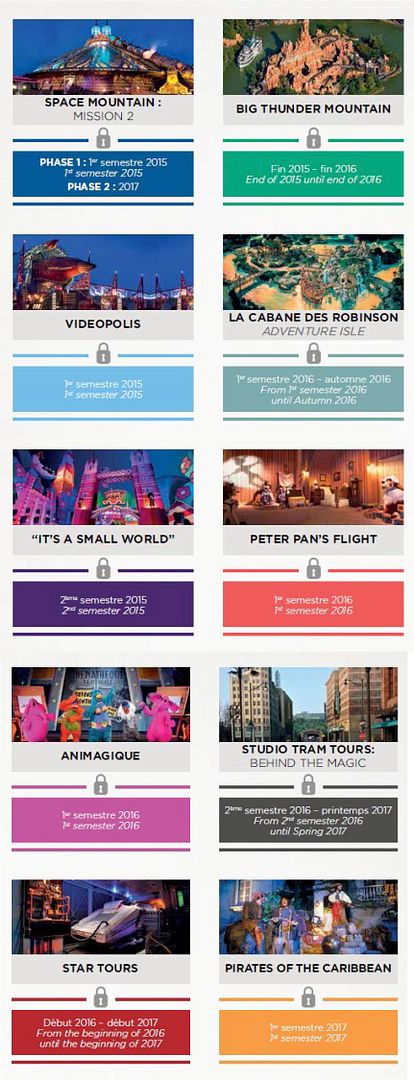
Task: Open the Big Thunder Mountain aerial photo
Action: coord(313,57)
